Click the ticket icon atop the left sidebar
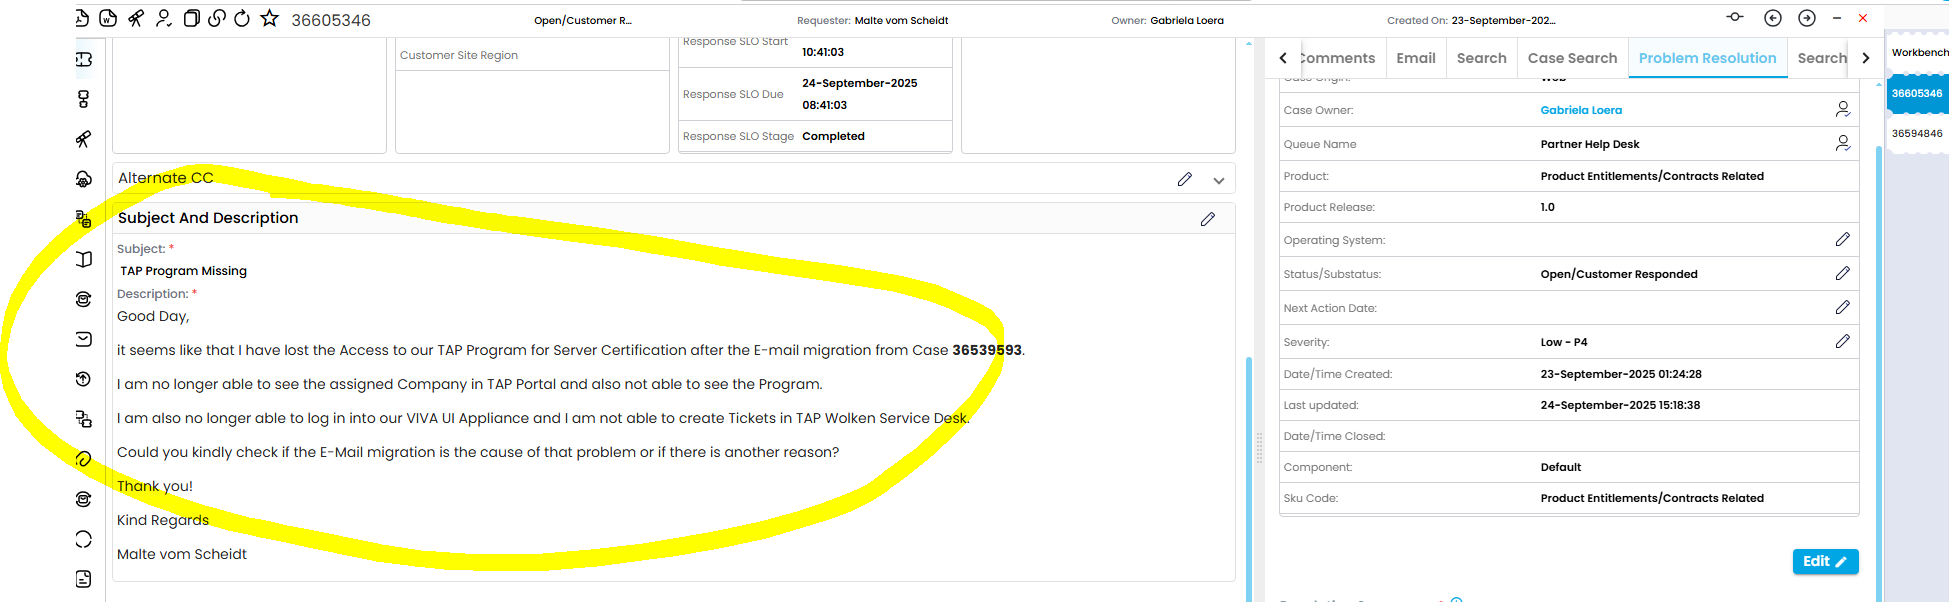 [x=84, y=59]
